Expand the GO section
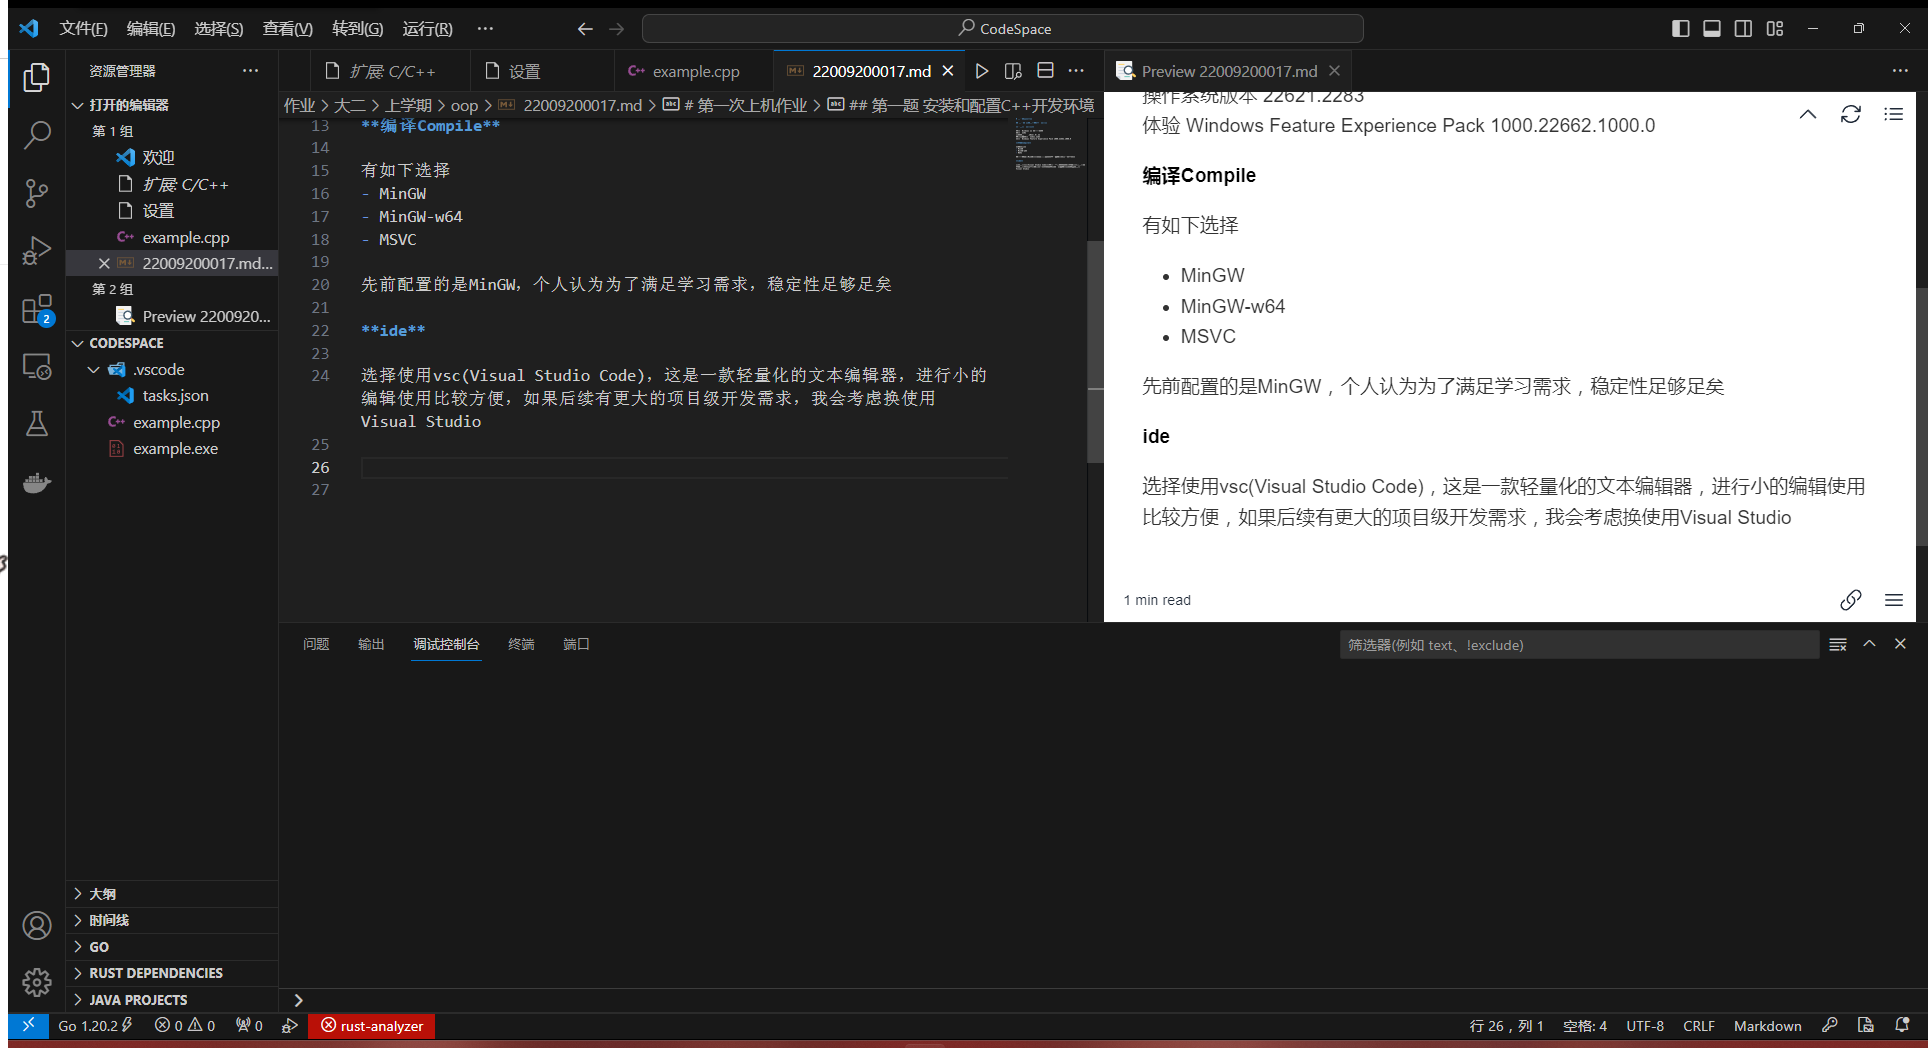Screen dimensions: 1928x1048 point(172,947)
